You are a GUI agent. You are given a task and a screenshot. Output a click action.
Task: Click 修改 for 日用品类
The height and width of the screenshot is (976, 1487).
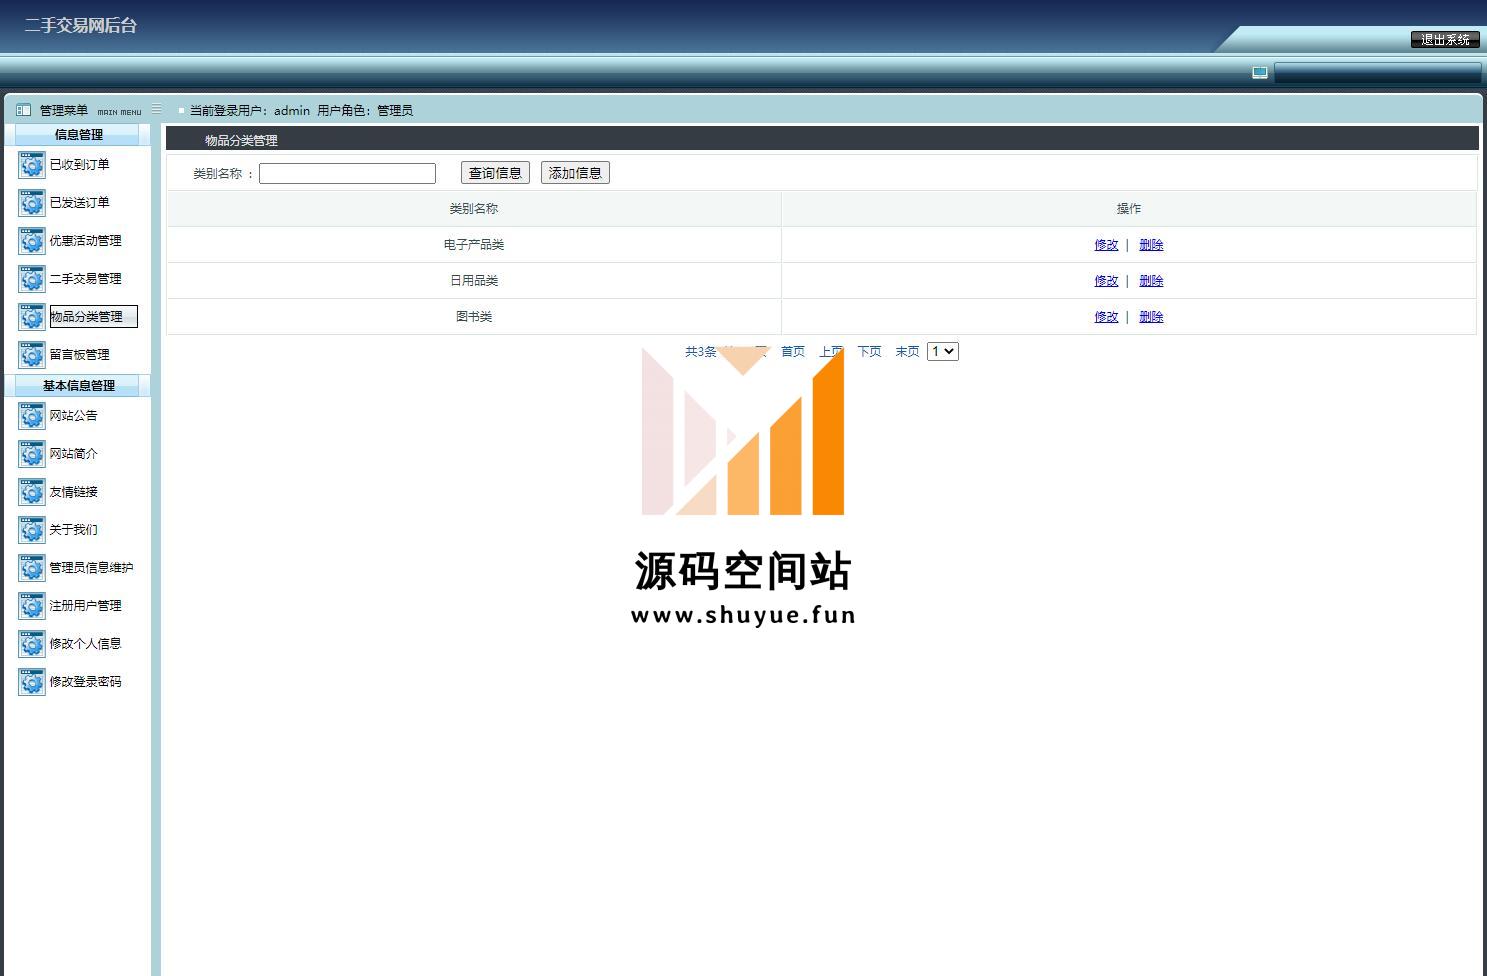1106,280
